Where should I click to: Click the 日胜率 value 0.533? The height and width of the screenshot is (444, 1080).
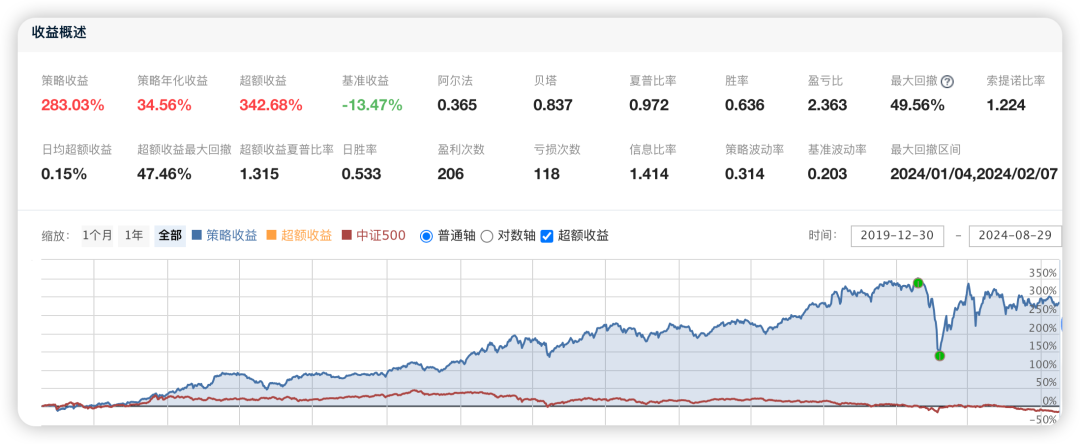(361, 174)
